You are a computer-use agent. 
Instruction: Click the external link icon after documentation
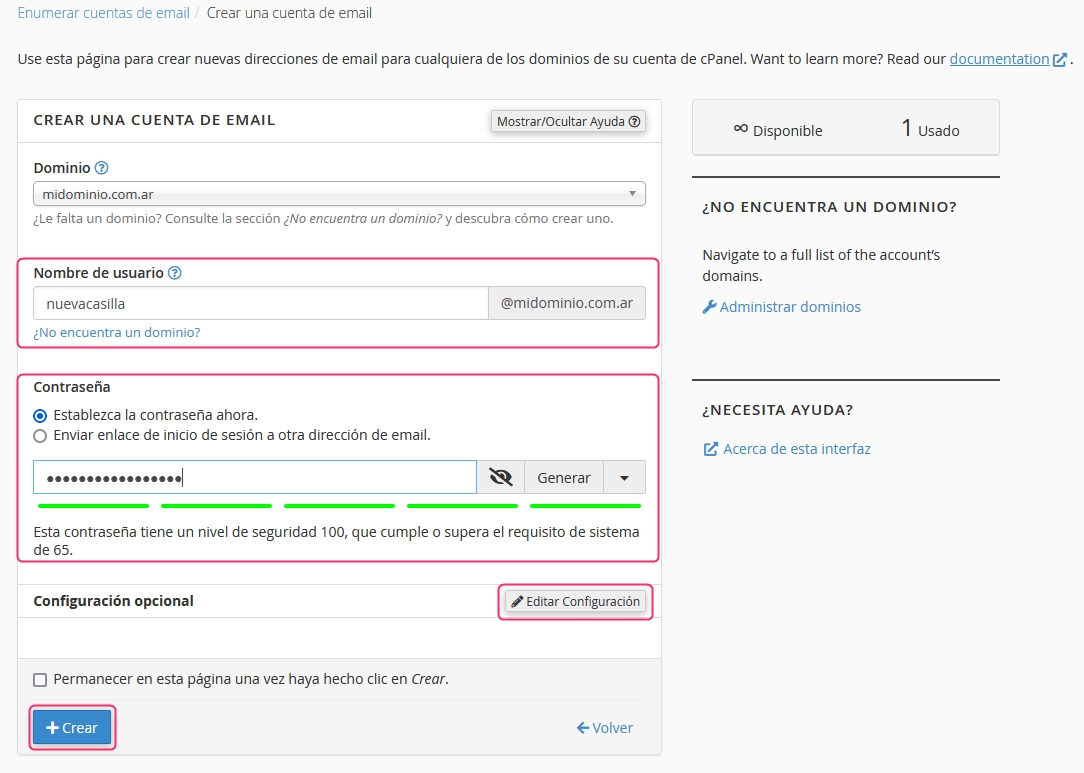(x=1059, y=60)
